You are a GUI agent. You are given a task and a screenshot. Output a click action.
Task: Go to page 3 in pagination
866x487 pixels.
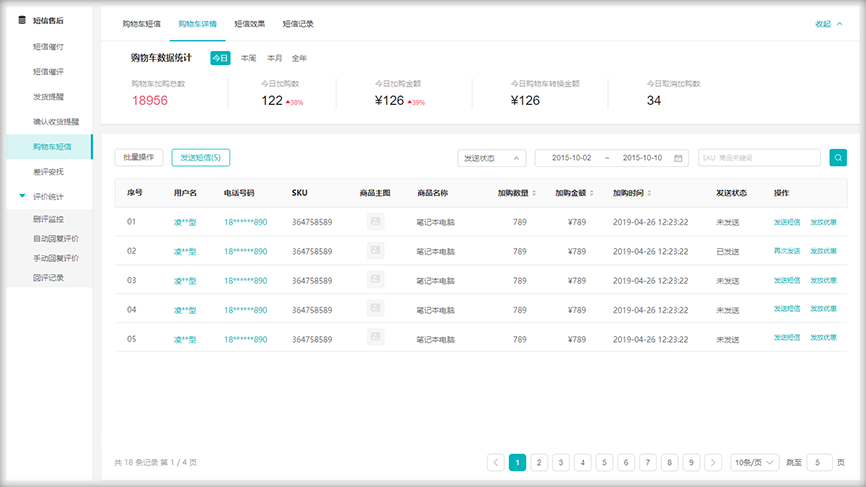561,463
